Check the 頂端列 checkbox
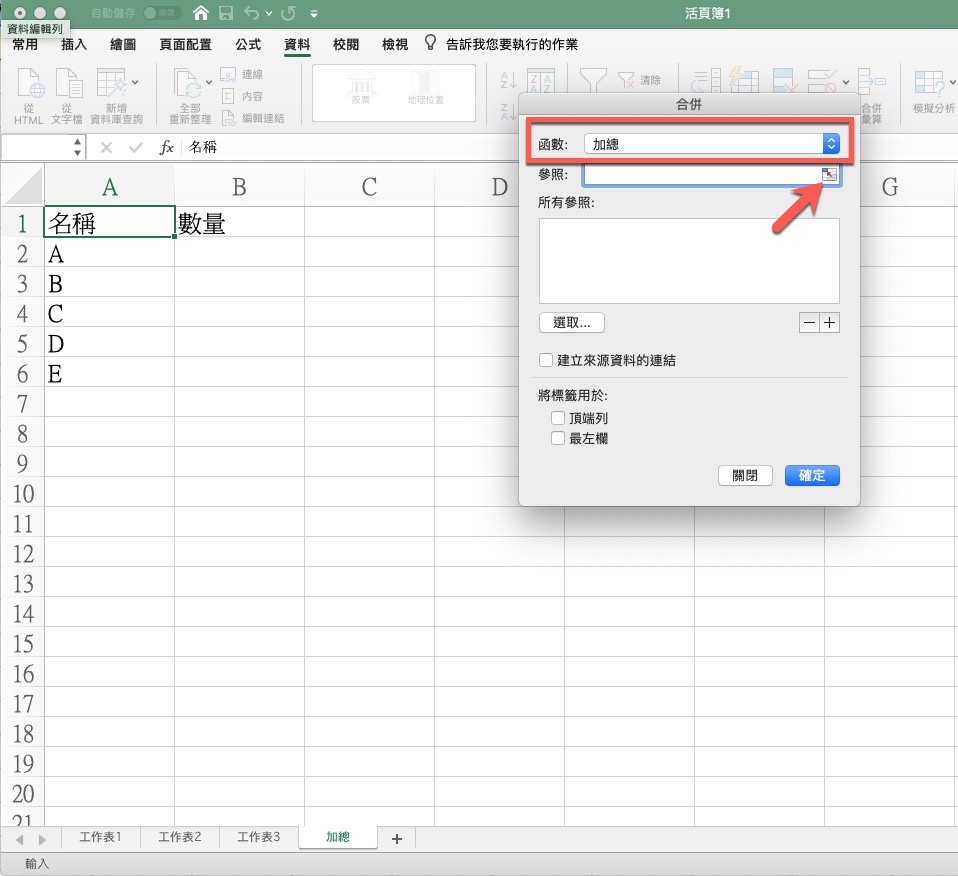This screenshot has width=958, height=876. [558, 418]
